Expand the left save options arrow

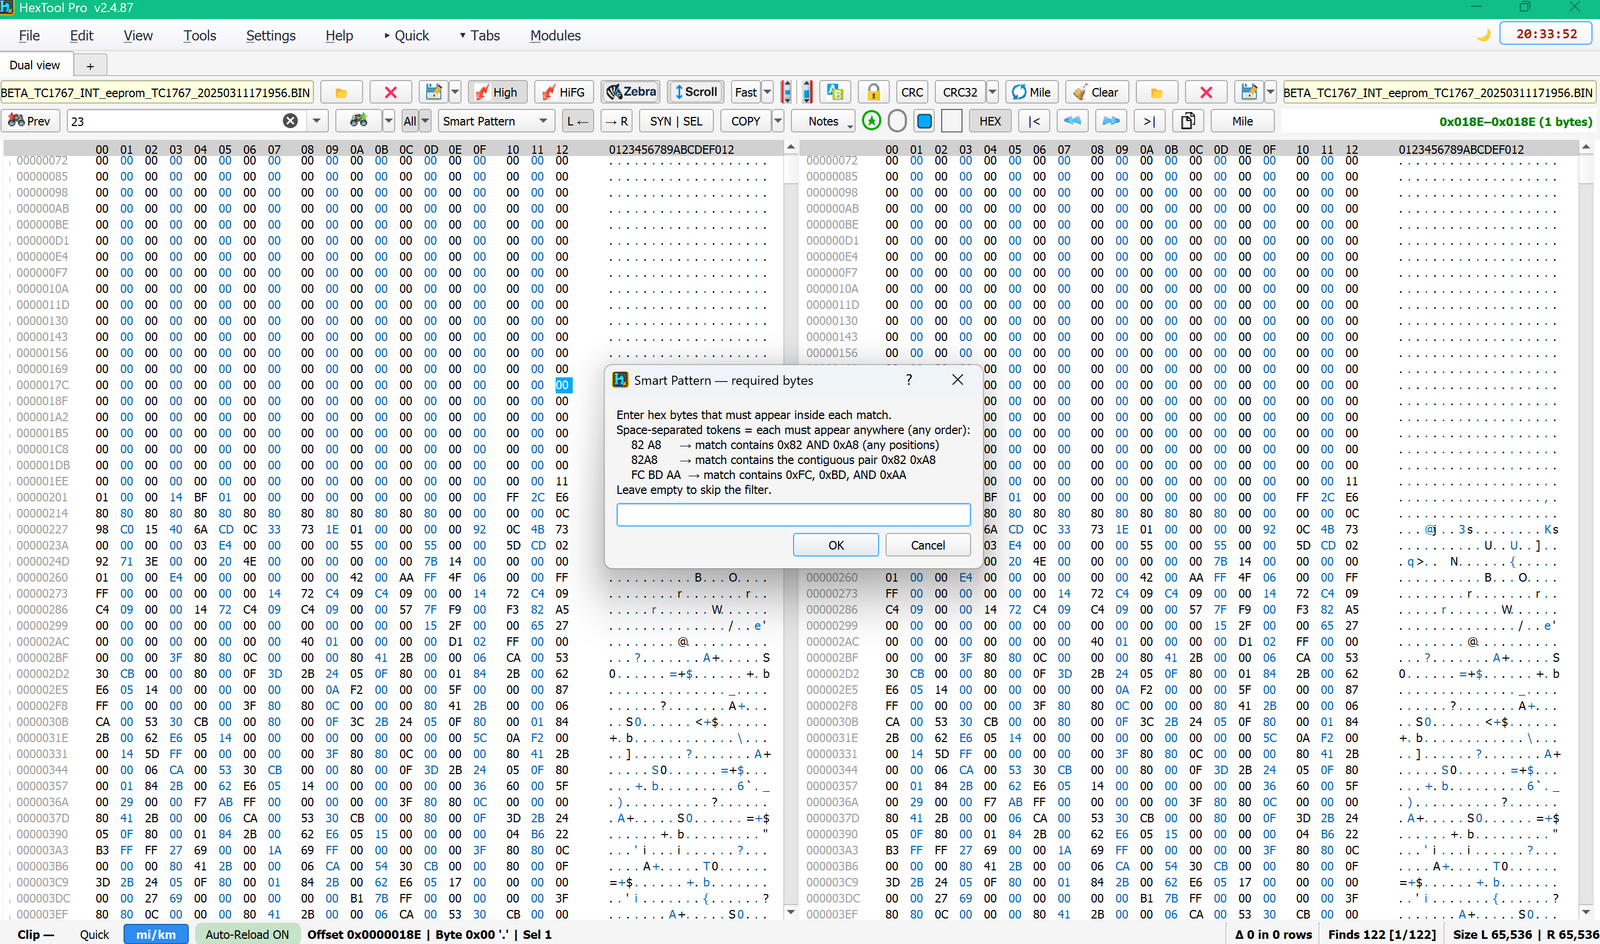click(x=455, y=92)
